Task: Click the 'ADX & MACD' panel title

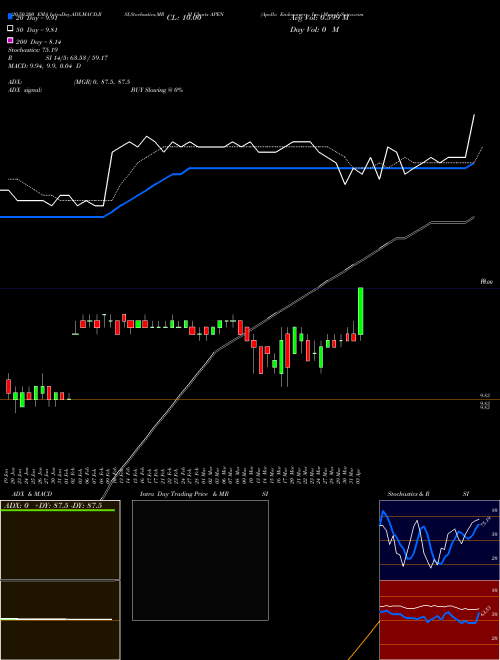Action: tap(32, 494)
